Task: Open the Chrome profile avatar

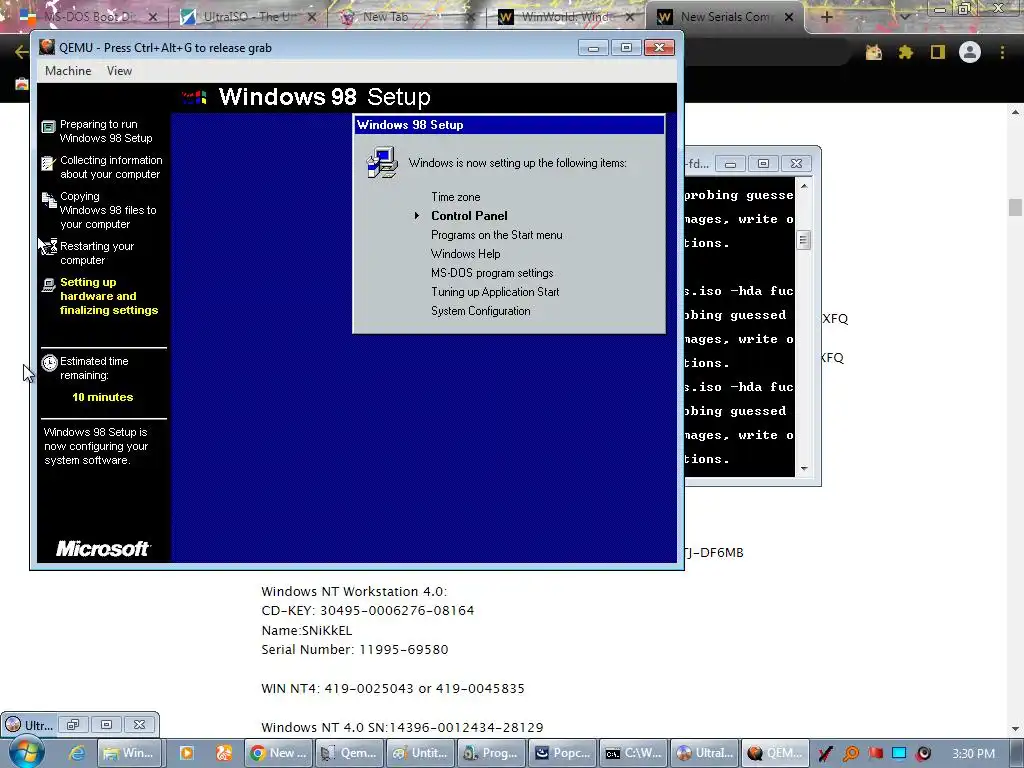Action: pyautogui.click(x=970, y=52)
